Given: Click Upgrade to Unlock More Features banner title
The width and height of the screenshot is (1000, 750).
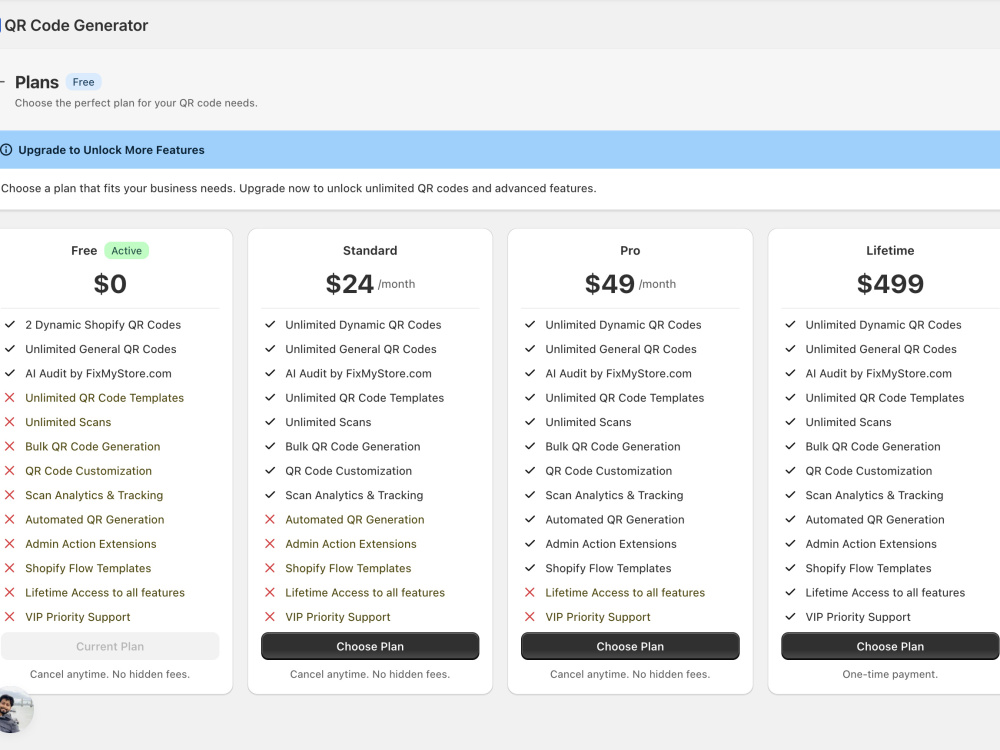Looking at the screenshot, I should 111,150.
